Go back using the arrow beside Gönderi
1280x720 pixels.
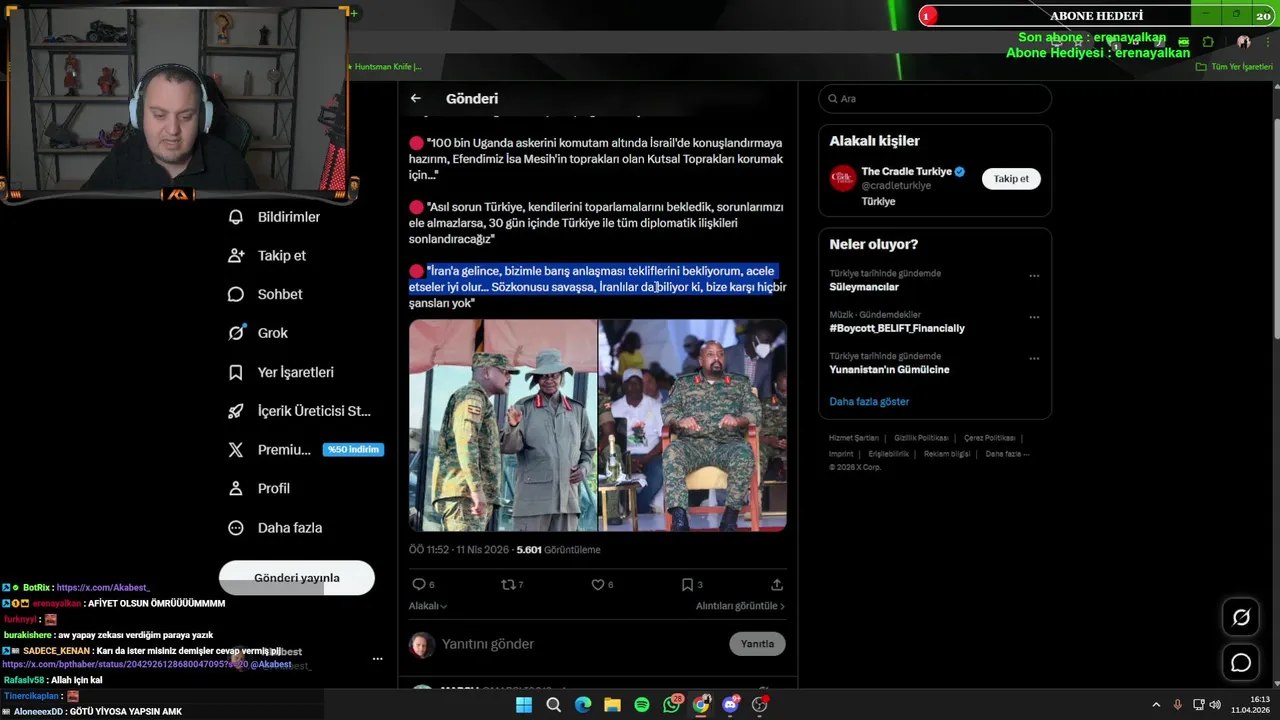point(416,98)
